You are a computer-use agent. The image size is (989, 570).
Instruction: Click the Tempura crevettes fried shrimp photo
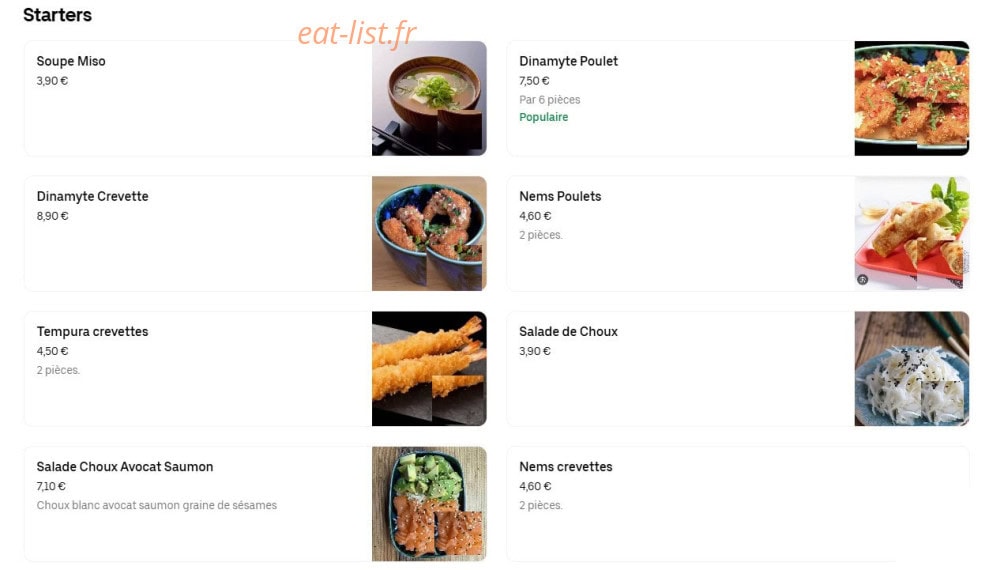click(429, 369)
